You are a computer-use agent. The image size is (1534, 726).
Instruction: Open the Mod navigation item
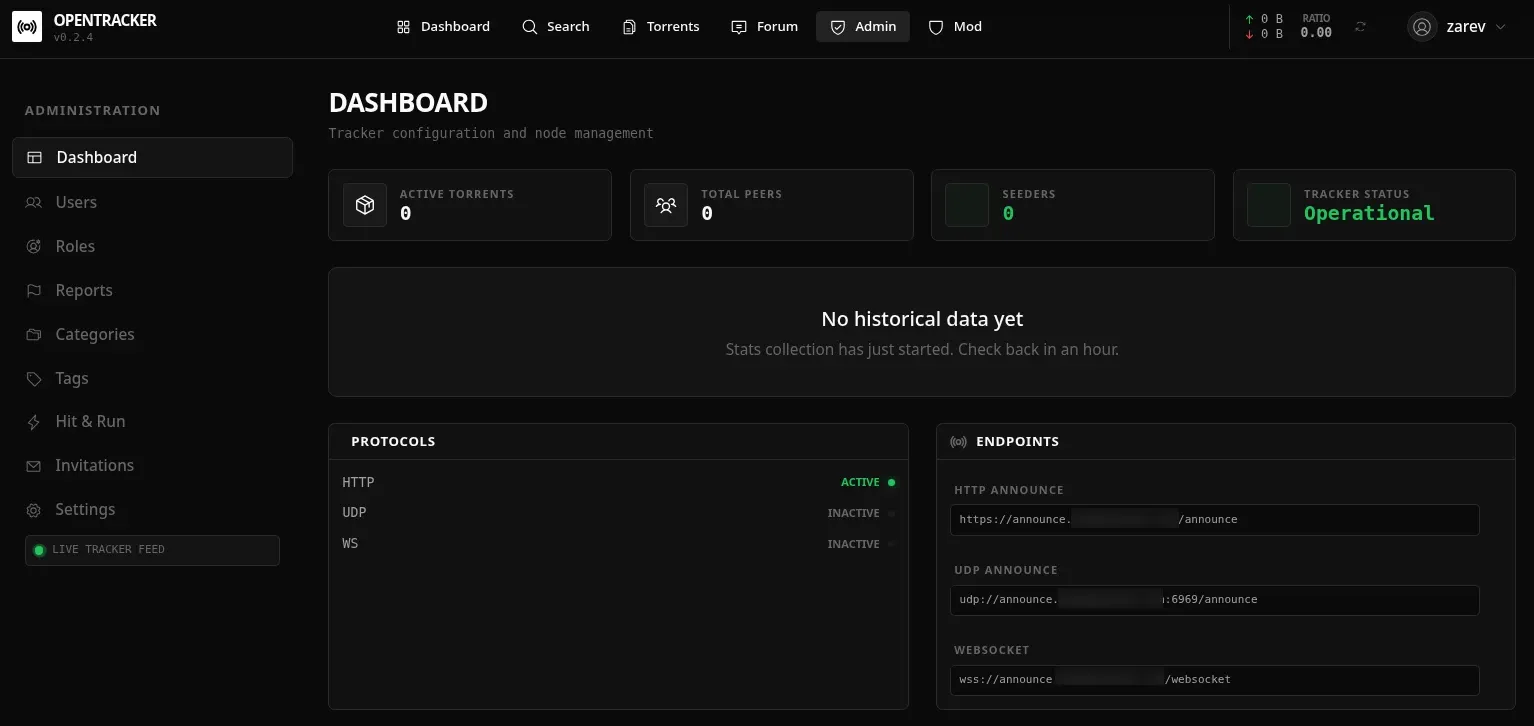pos(955,27)
